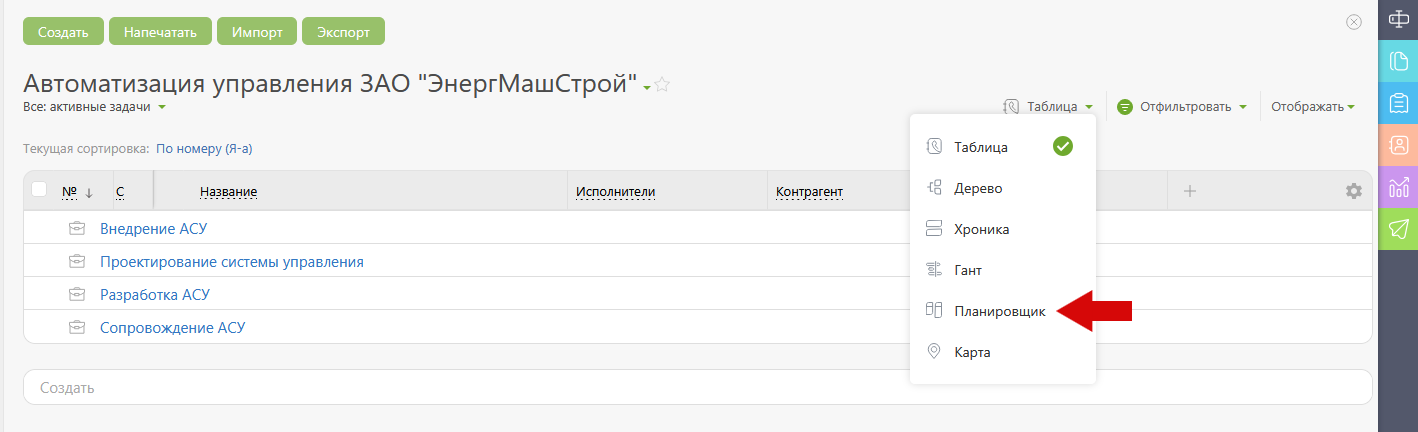1418x432 pixels.
Task: Open the Отображать dropdown
Action: 1313,106
